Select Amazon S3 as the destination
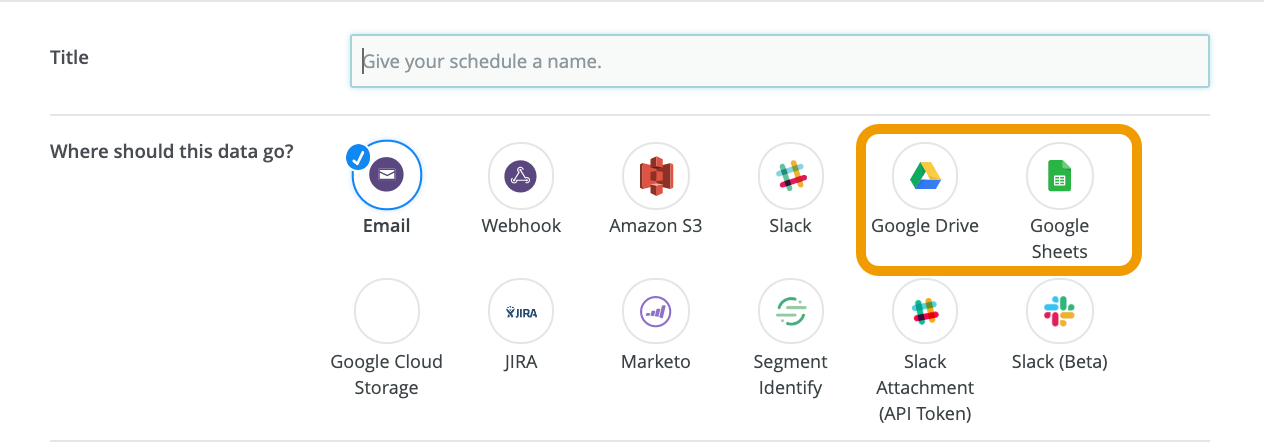This screenshot has height=443, width=1268. coord(656,176)
